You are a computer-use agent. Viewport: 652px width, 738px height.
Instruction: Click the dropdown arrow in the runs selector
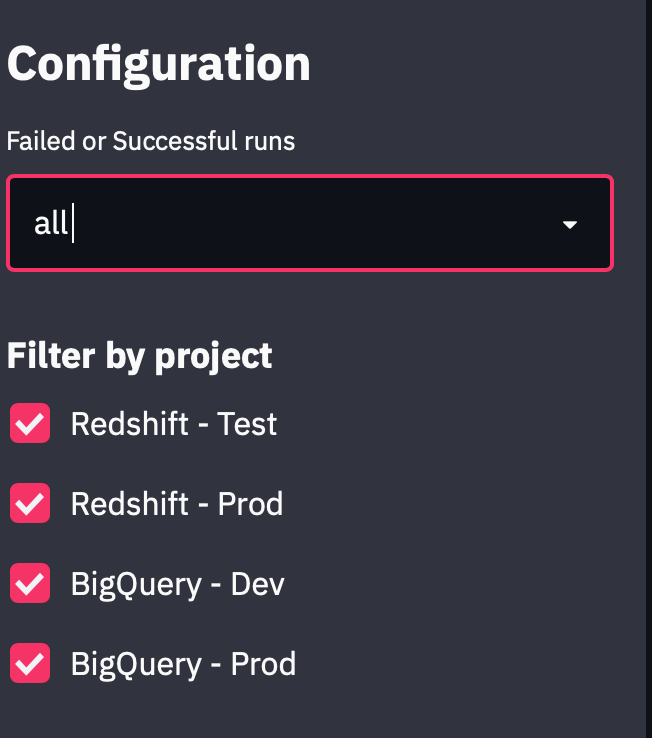pos(570,225)
